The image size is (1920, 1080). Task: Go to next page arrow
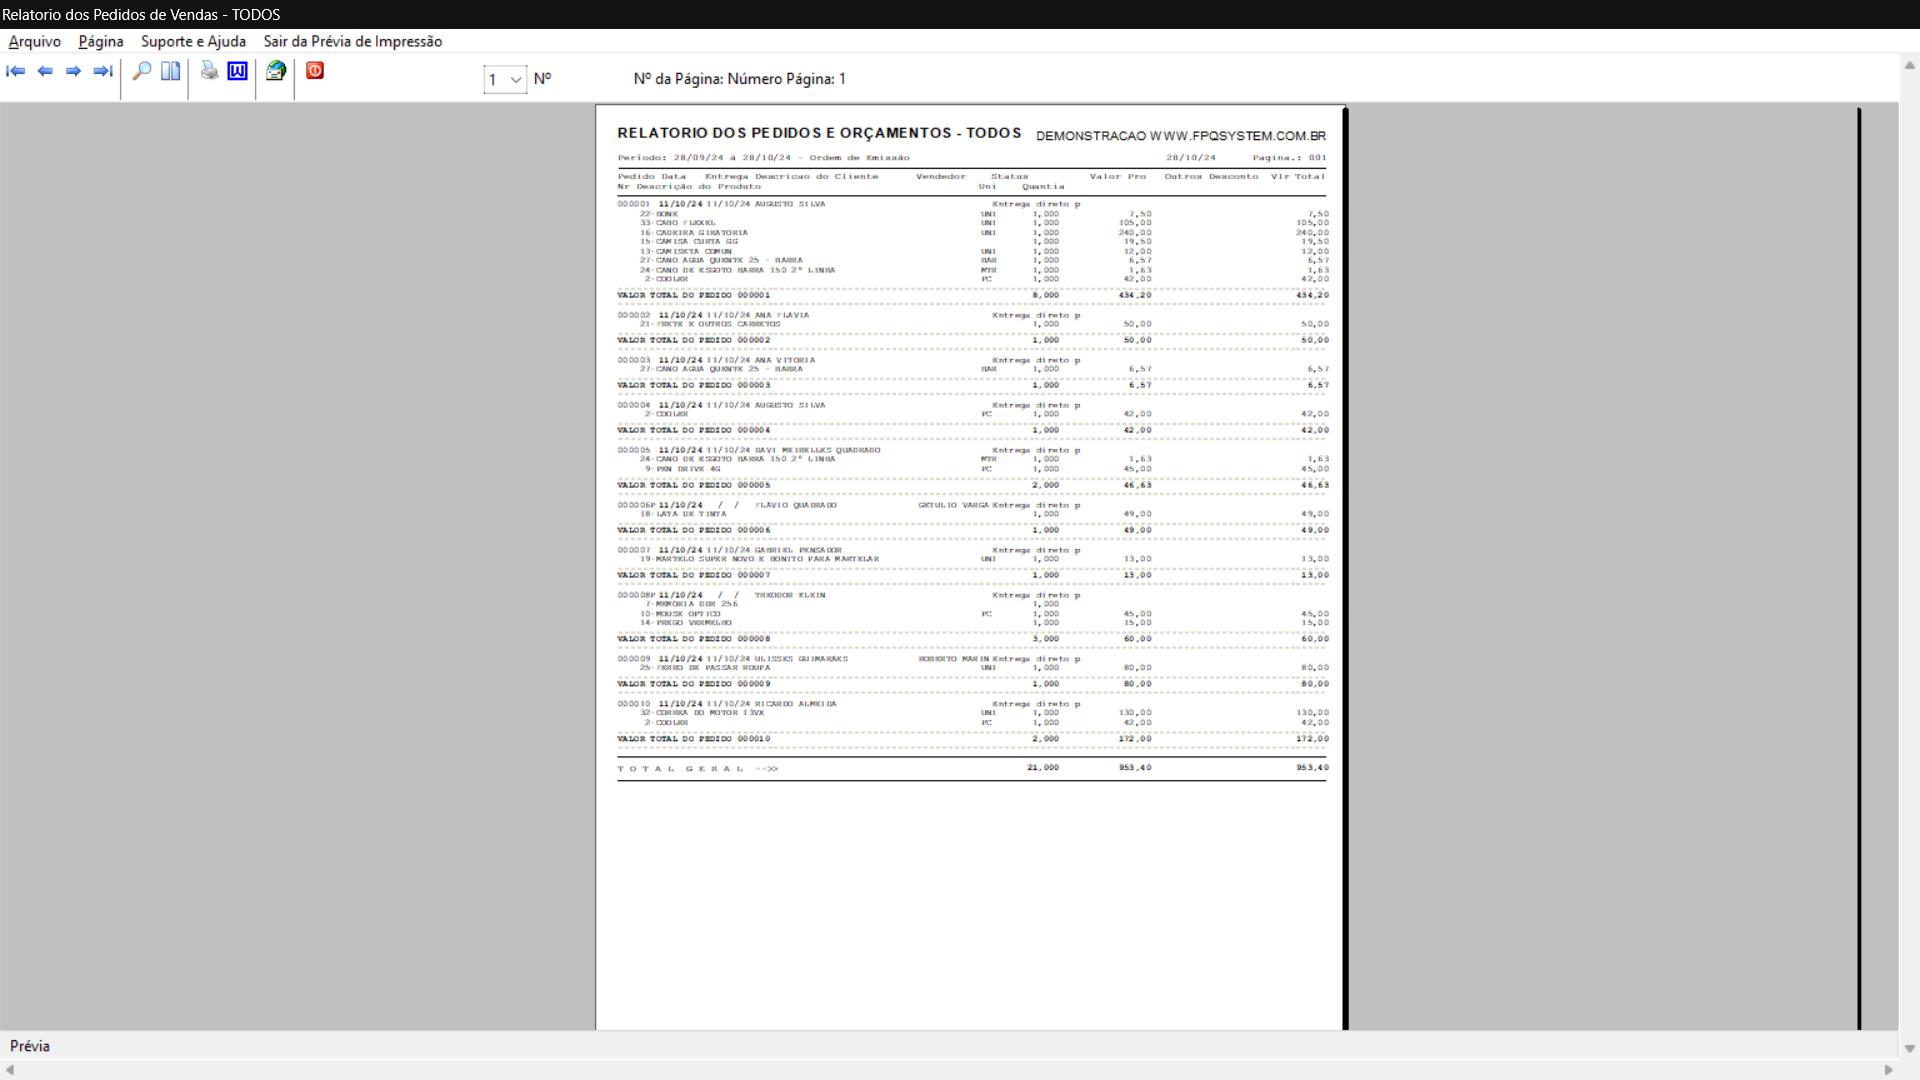73,71
